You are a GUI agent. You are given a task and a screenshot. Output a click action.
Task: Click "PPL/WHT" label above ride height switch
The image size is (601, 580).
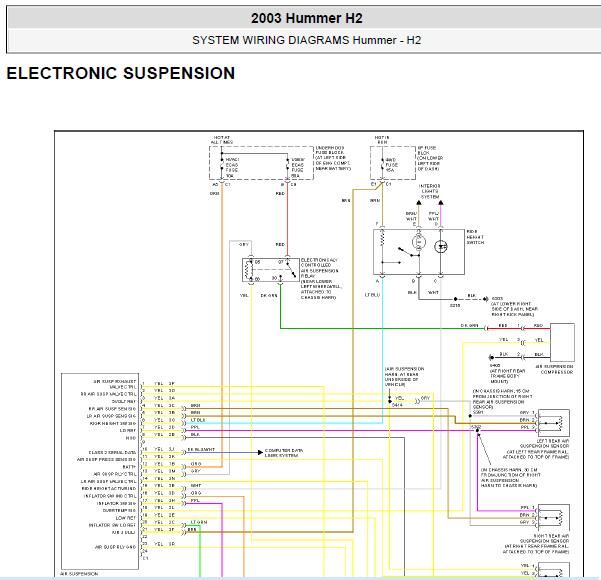tap(434, 216)
